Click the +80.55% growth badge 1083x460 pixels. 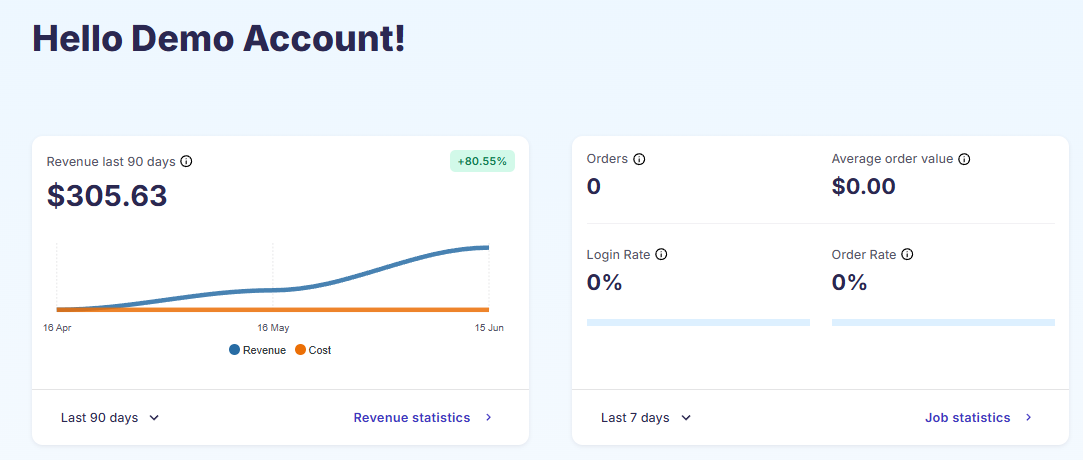pyautogui.click(x=482, y=162)
